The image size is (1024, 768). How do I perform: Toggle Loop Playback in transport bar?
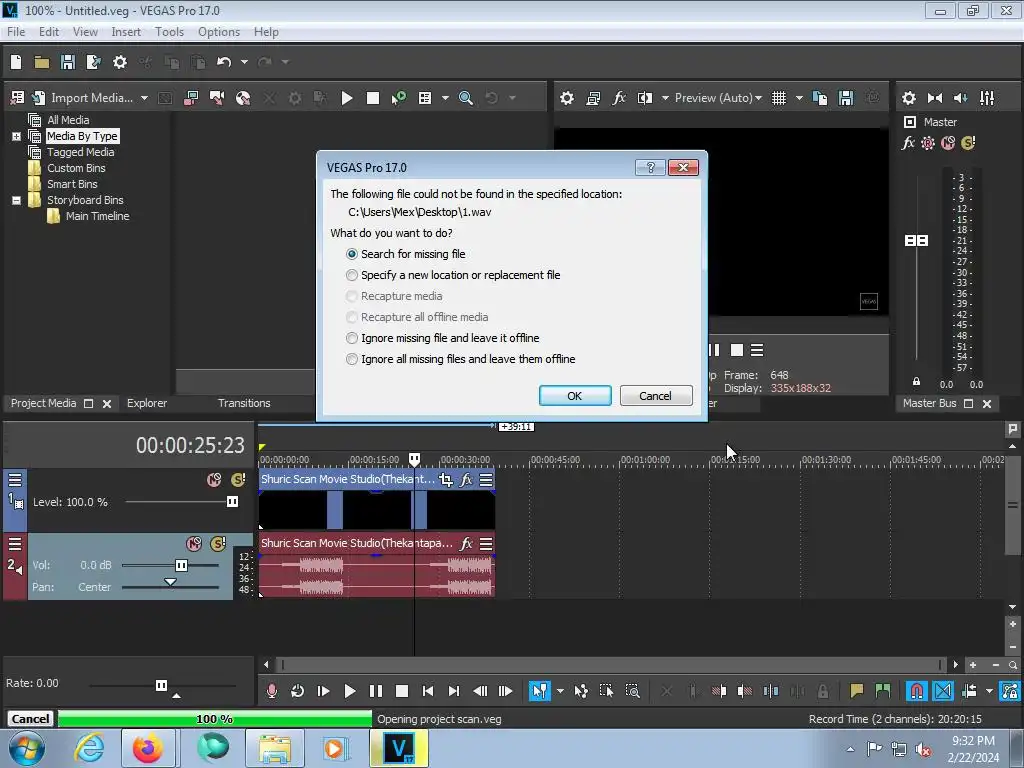click(297, 691)
